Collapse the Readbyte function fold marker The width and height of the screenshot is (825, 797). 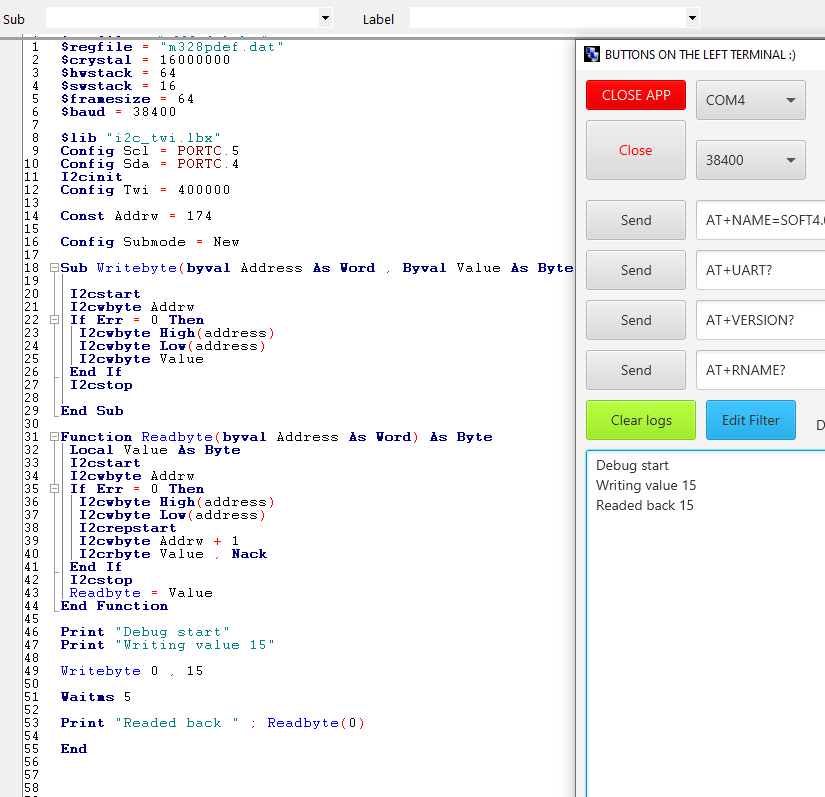52,437
